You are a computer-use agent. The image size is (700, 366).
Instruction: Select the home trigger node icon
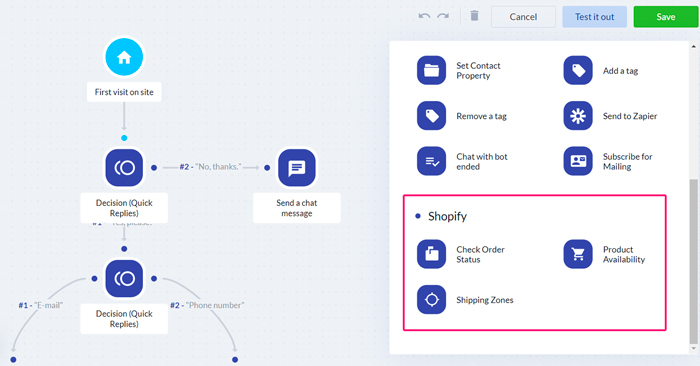click(x=124, y=57)
